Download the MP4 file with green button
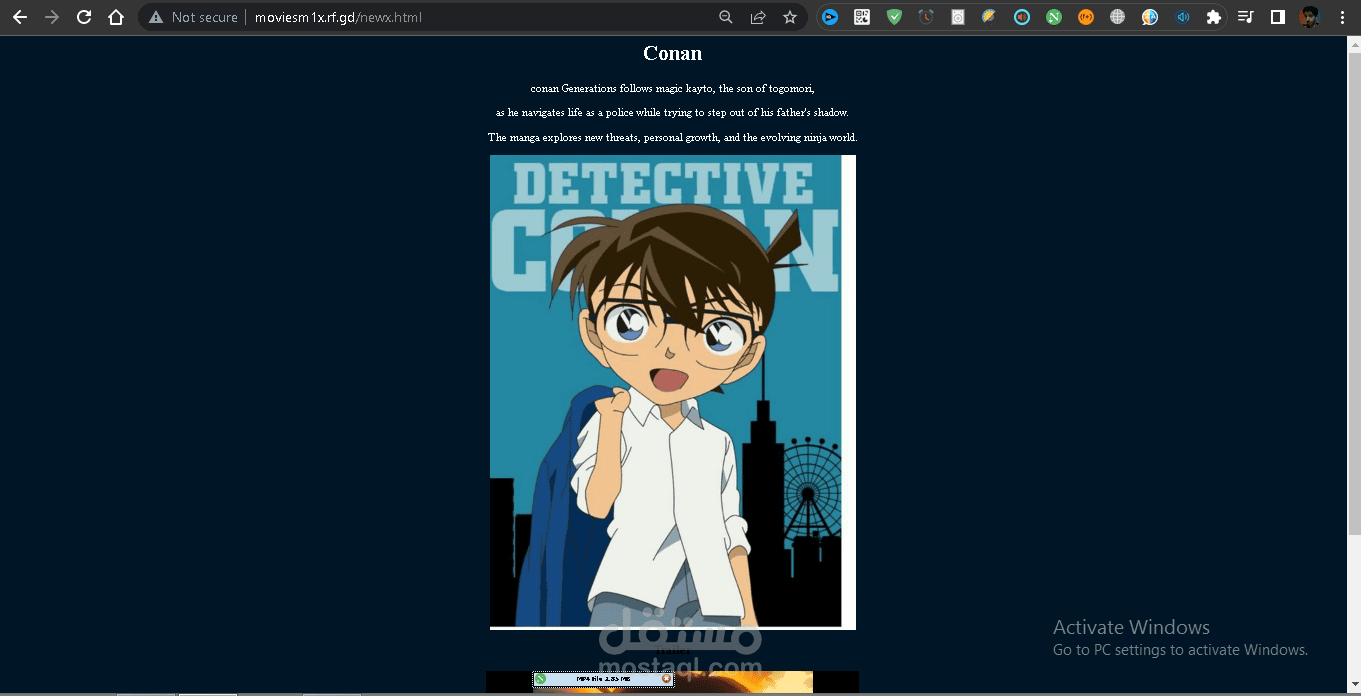 click(541, 679)
